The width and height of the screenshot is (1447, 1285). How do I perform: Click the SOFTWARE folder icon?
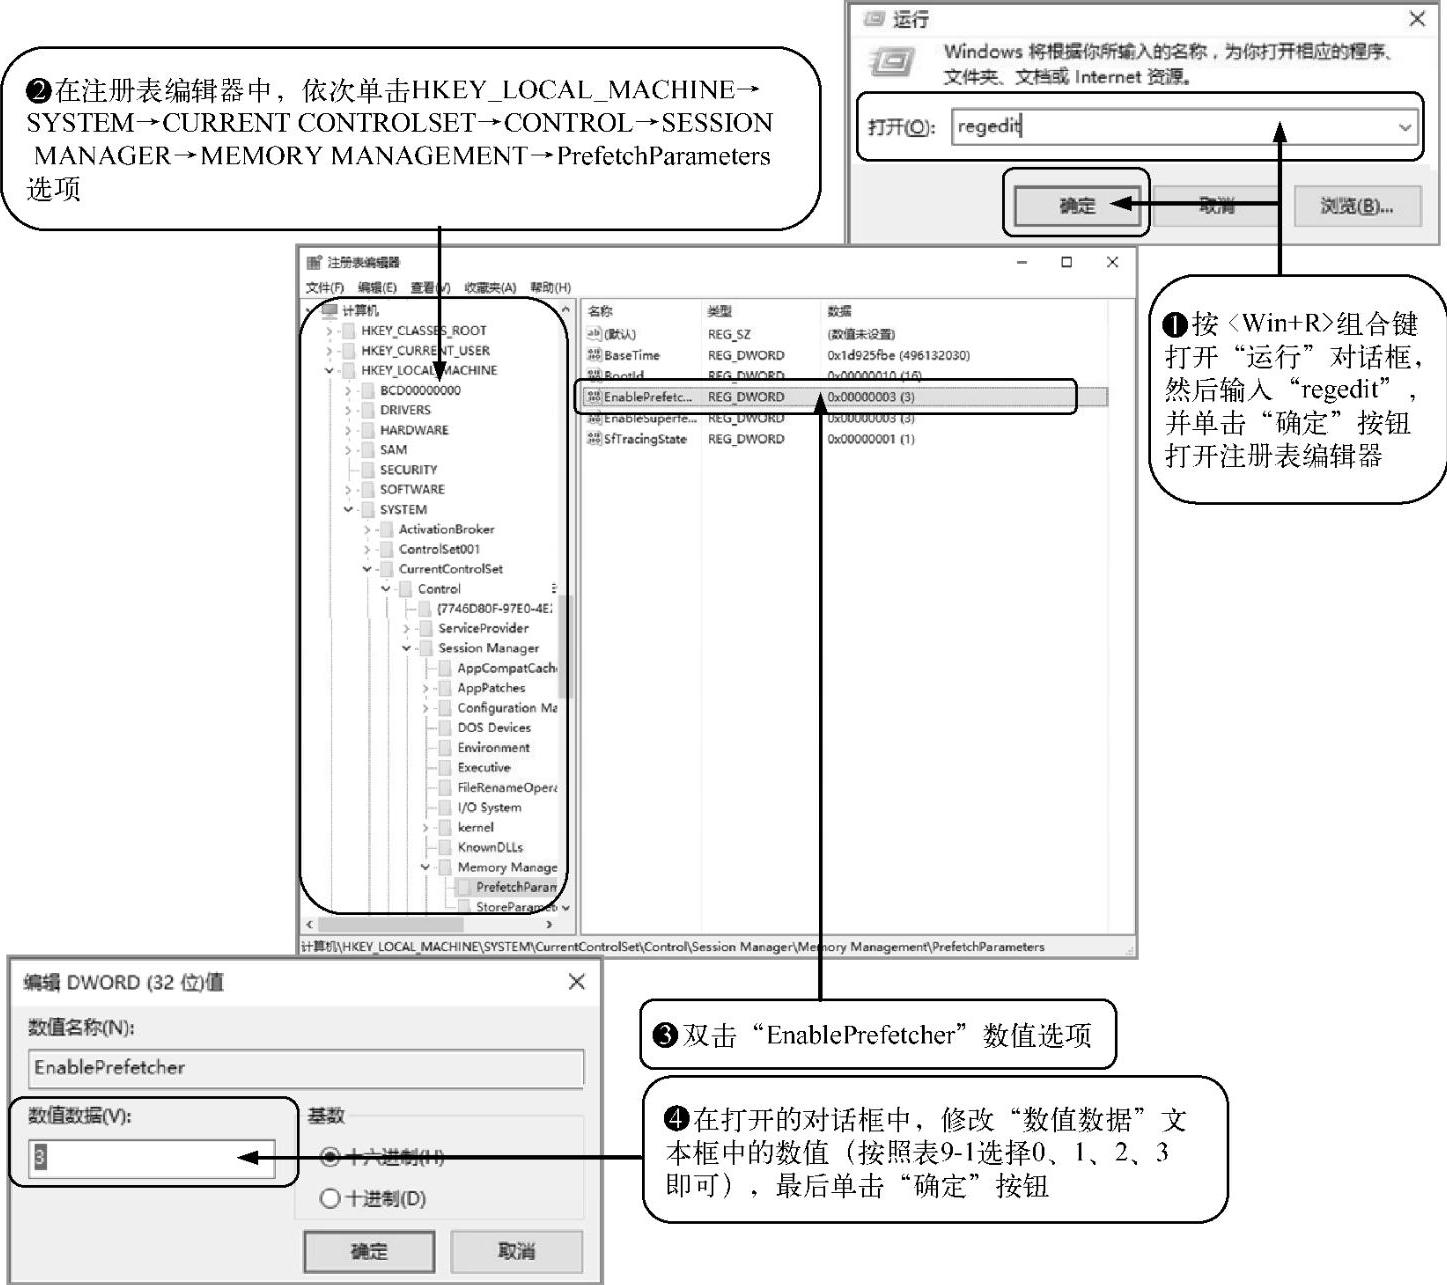click(367, 489)
